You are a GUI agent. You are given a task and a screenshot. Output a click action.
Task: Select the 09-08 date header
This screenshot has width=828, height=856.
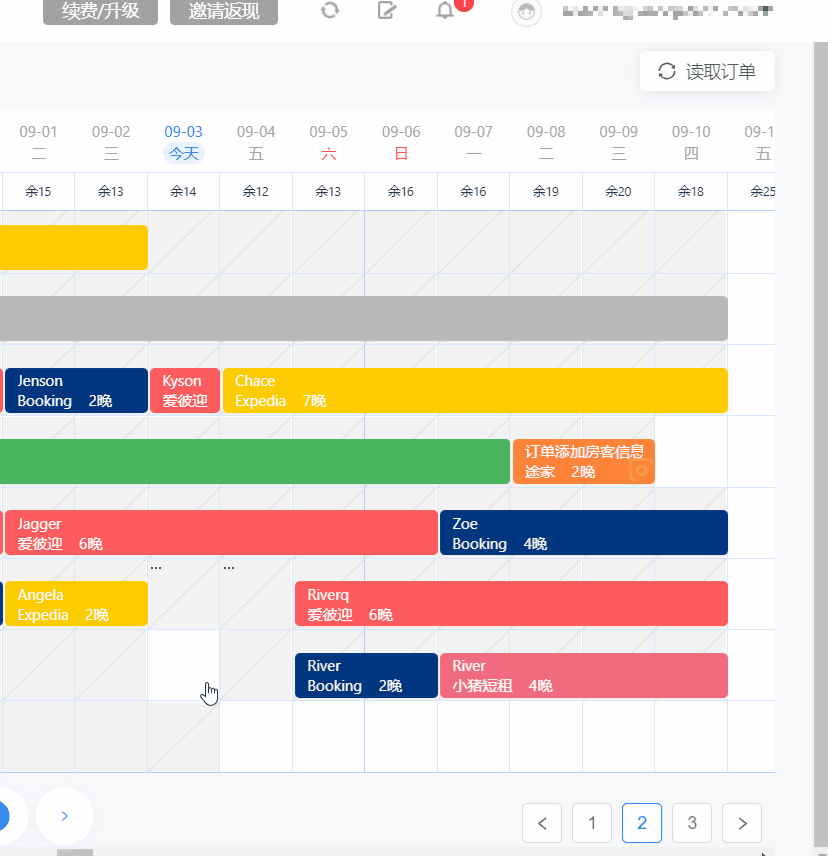546,142
